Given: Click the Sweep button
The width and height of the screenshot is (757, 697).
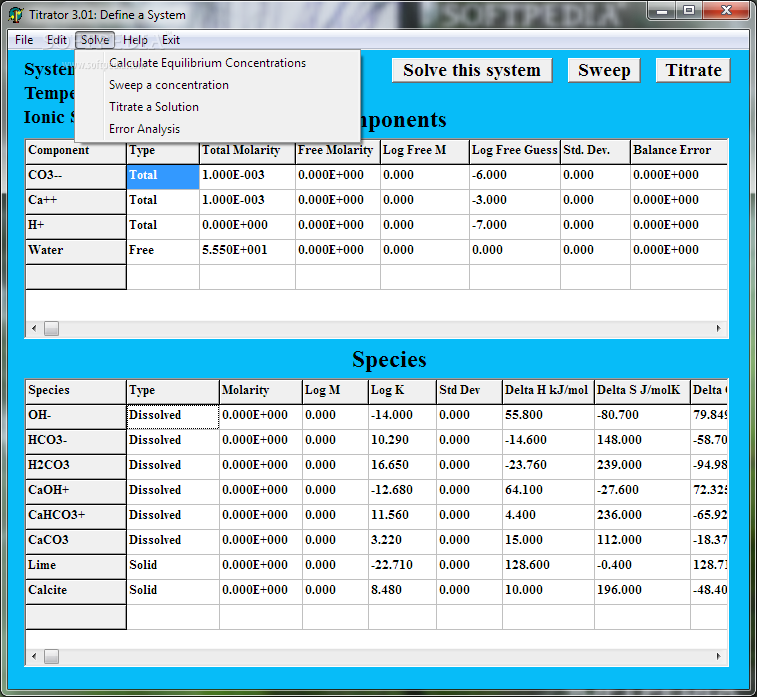Looking at the screenshot, I should click(604, 70).
